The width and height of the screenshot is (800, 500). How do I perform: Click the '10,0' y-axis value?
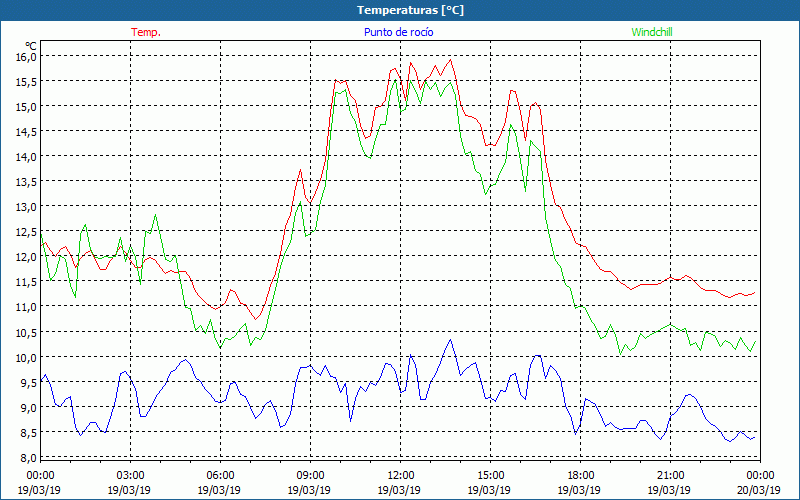click(x=26, y=357)
